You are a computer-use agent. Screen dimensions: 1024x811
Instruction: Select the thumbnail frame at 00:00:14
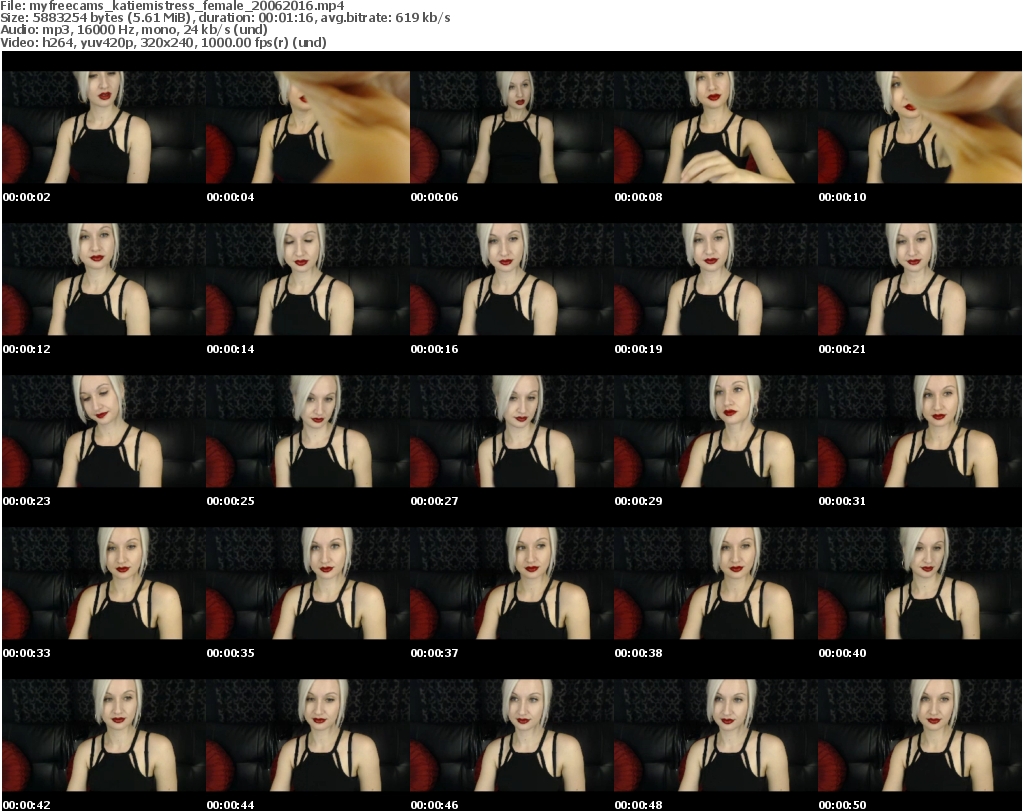click(x=308, y=279)
